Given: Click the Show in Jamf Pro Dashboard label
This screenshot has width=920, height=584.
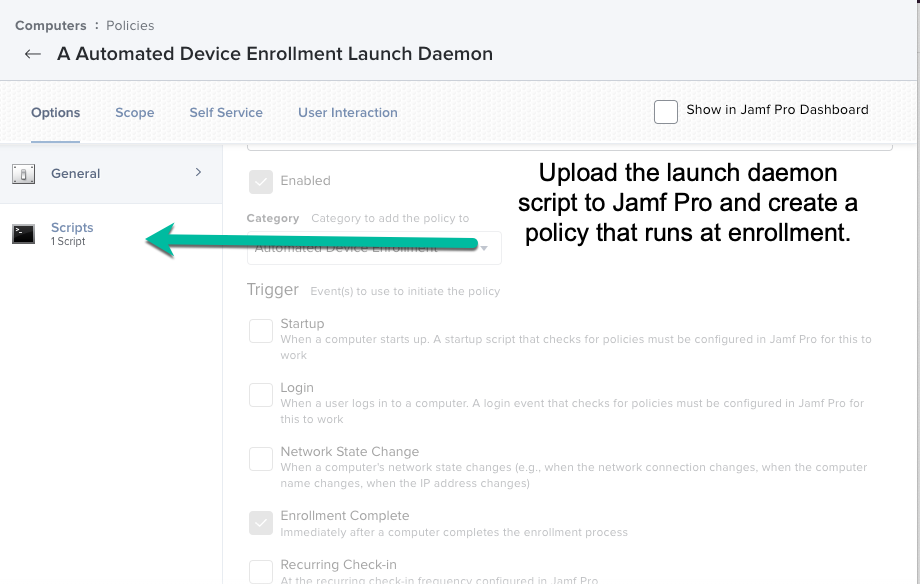Looking at the screenshot, I should point(777,110).
